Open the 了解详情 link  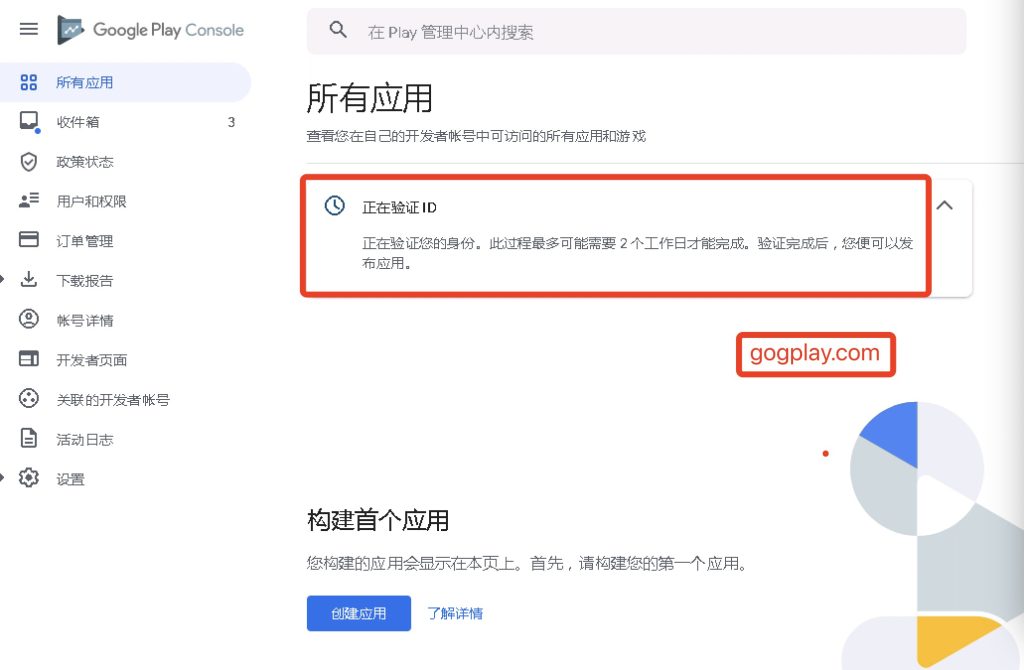(455, 613)
